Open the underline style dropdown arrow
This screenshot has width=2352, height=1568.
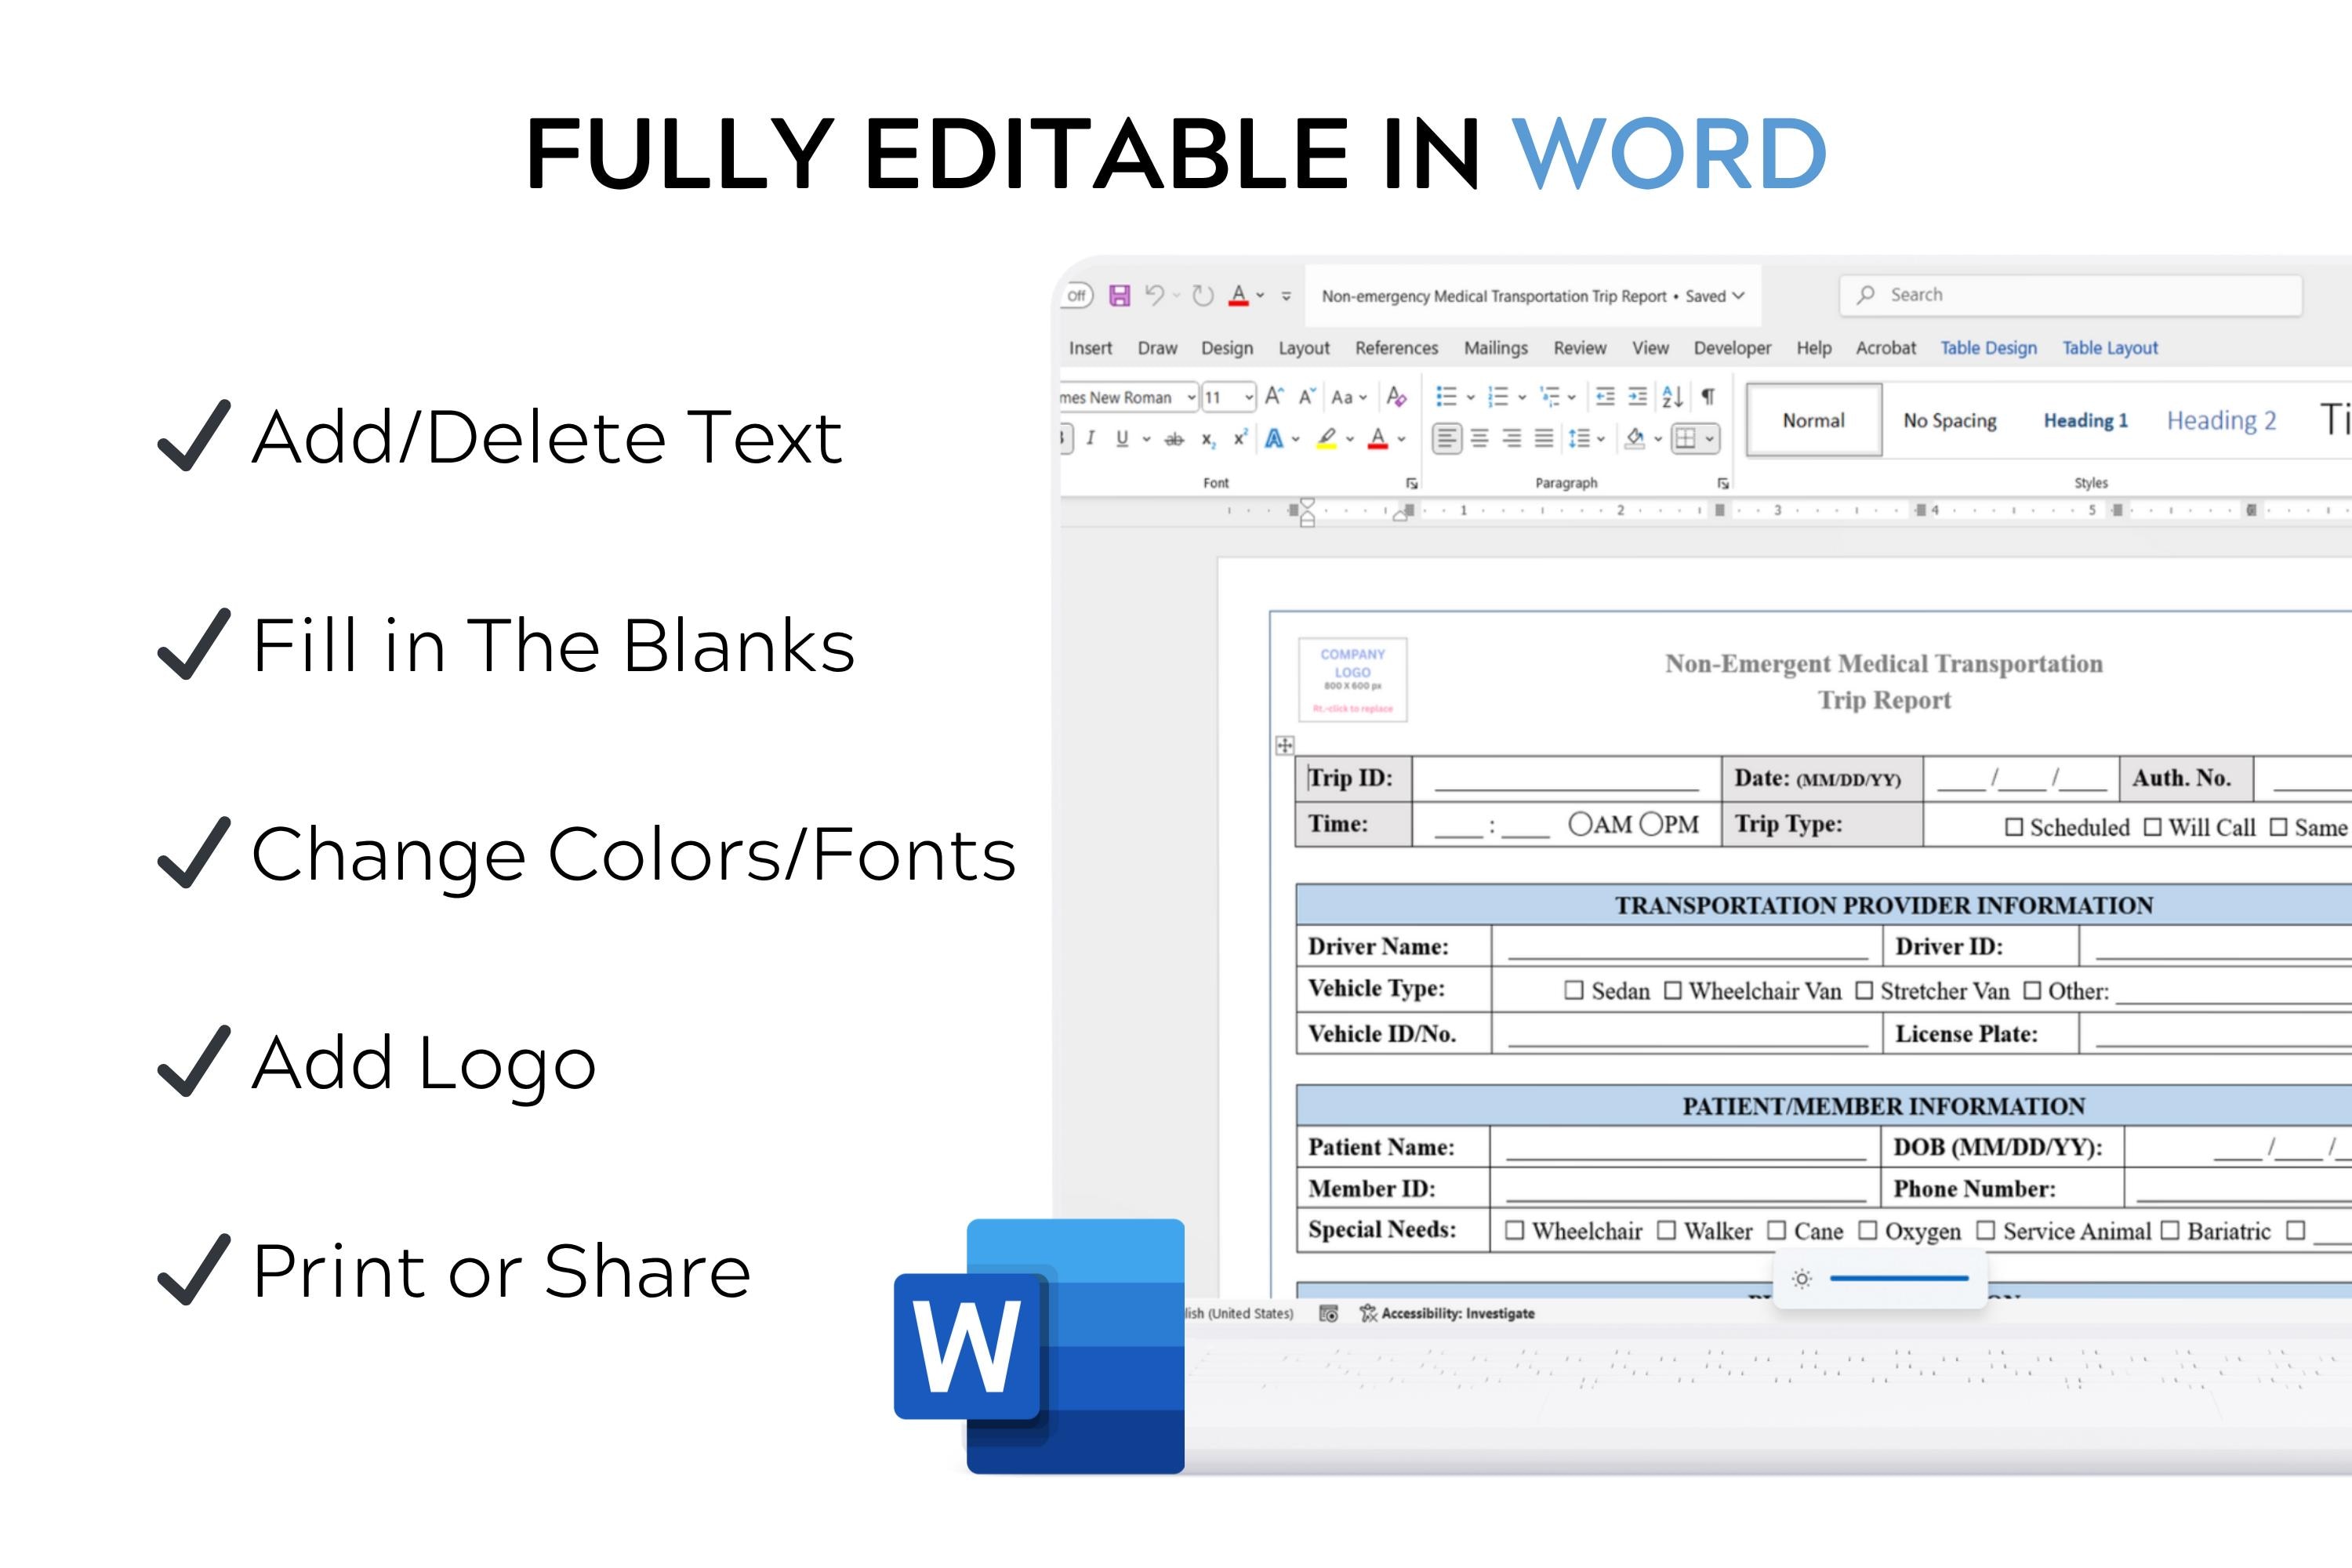click(x=1146, y=439)
